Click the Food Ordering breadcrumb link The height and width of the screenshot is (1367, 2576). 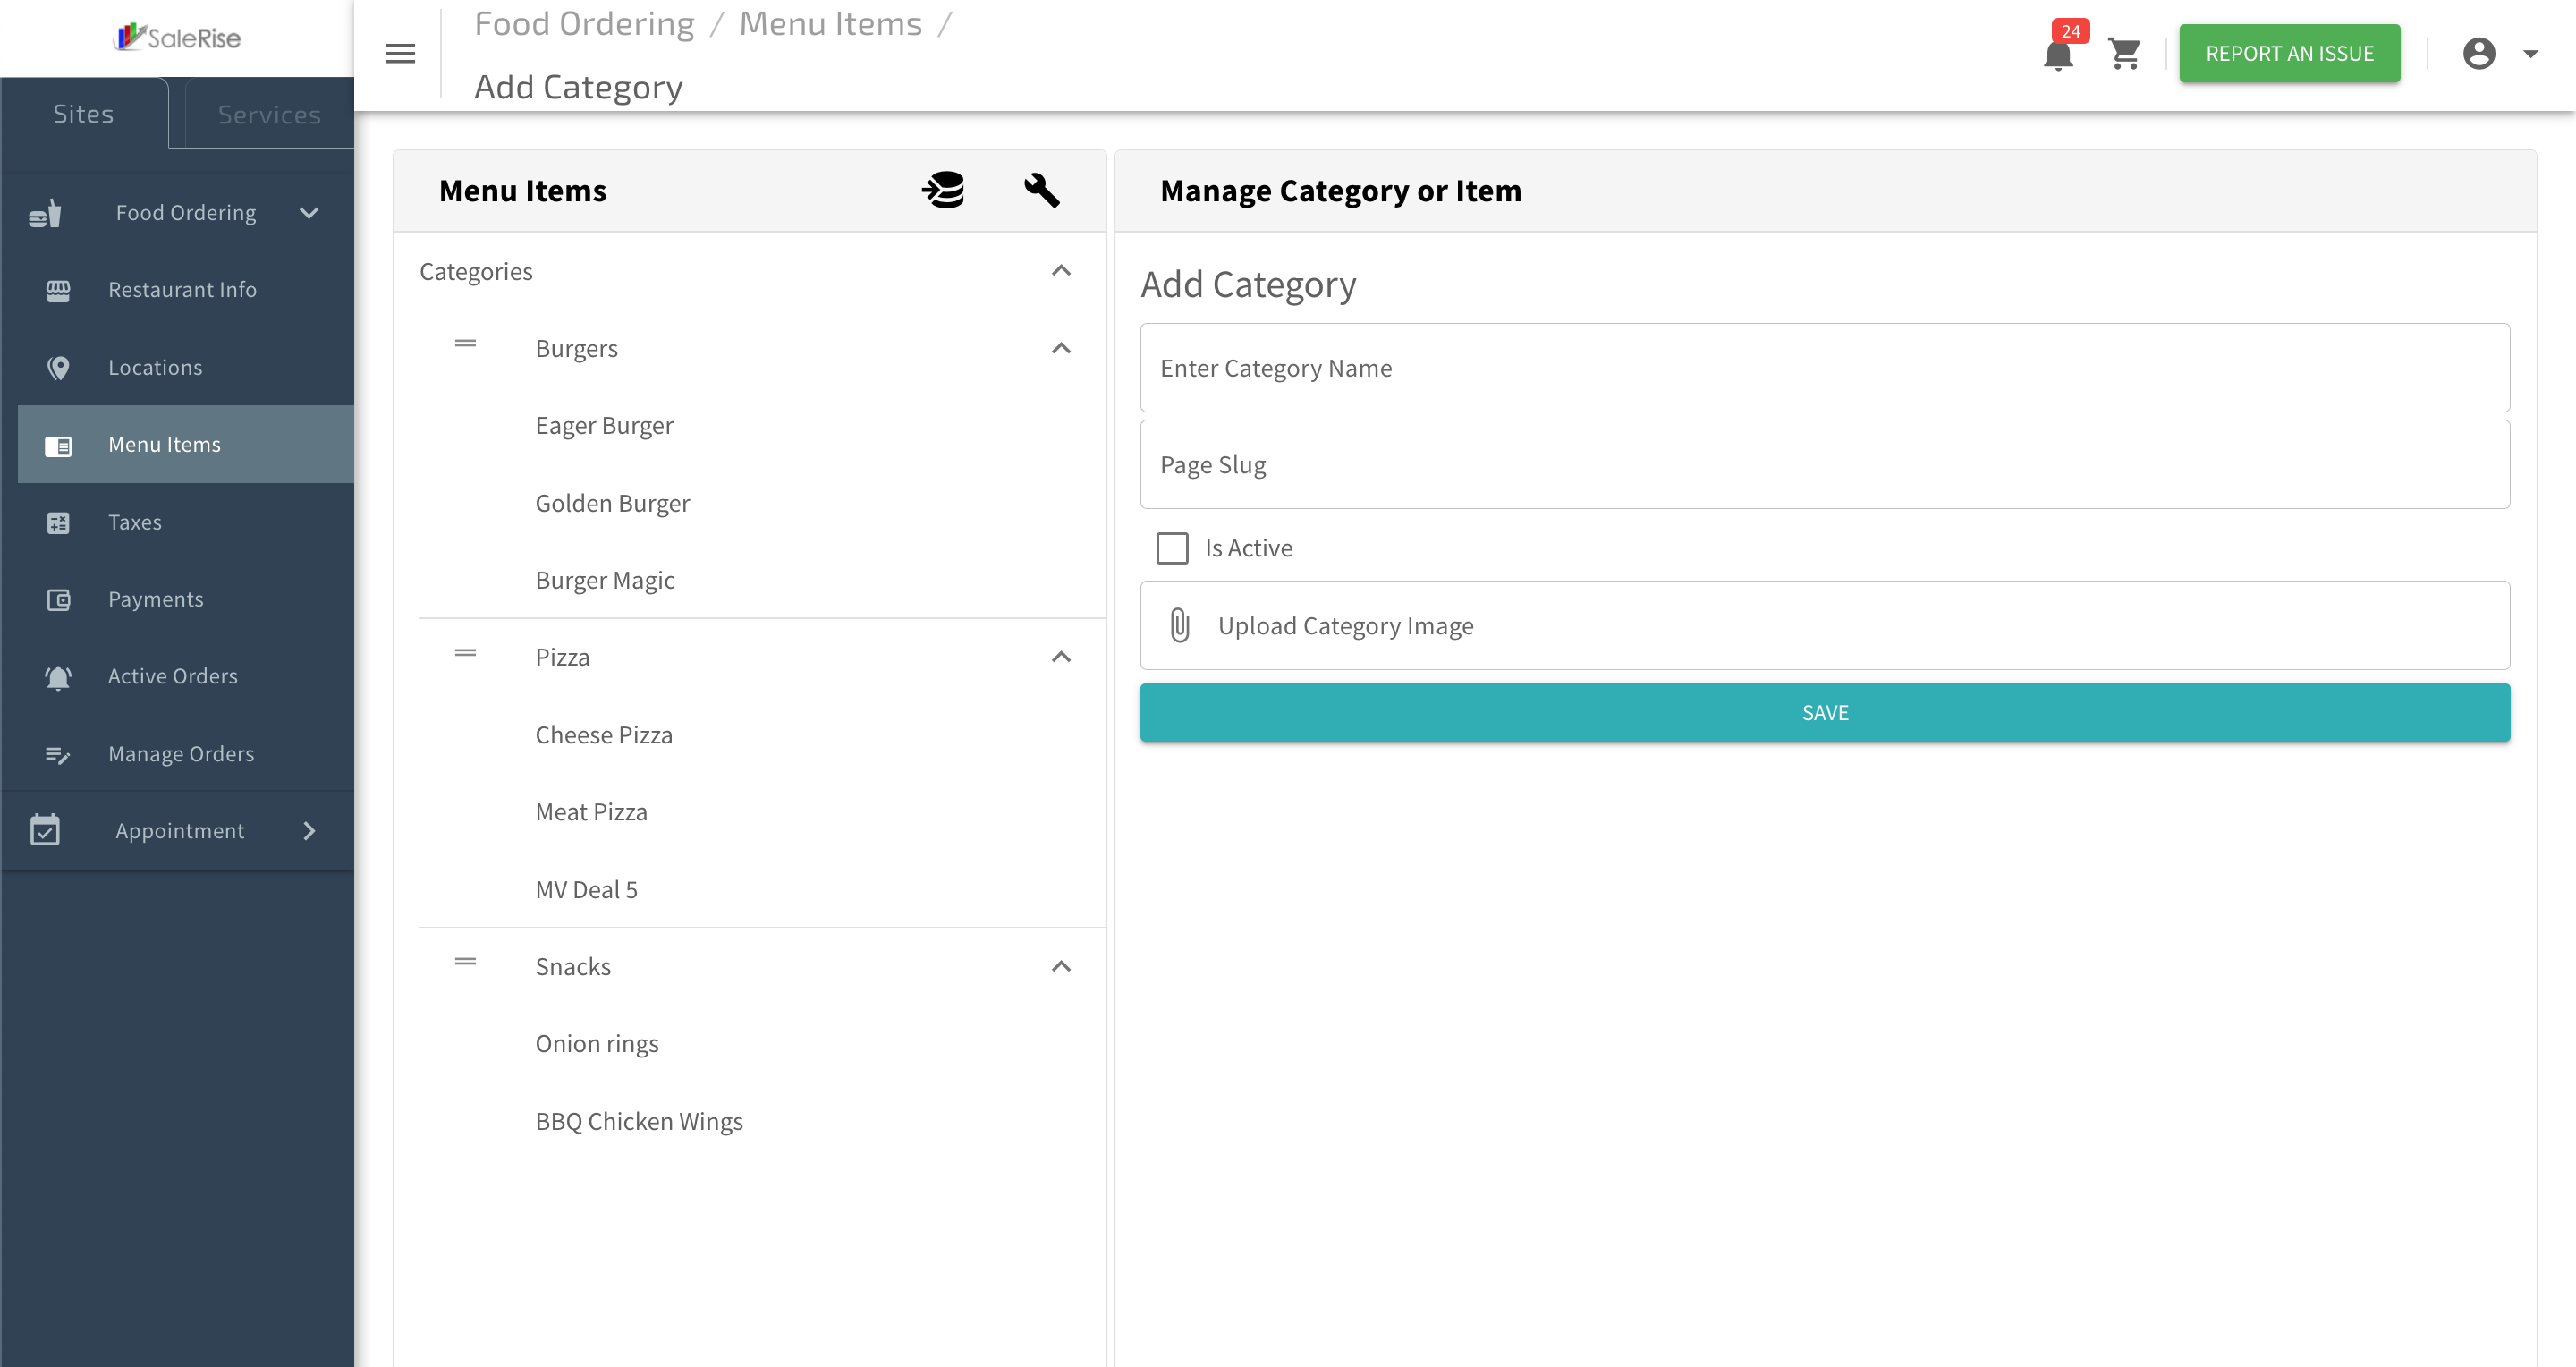point(584,24)
